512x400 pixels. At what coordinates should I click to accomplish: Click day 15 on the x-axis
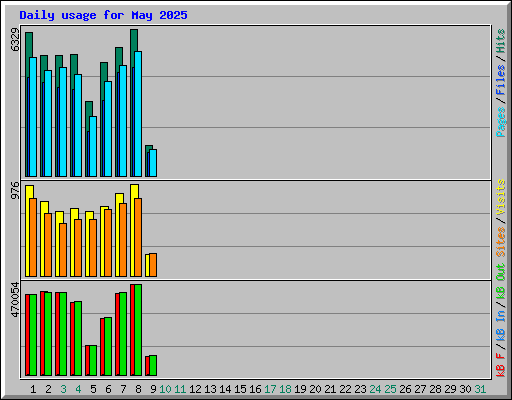tap(240, 389)
